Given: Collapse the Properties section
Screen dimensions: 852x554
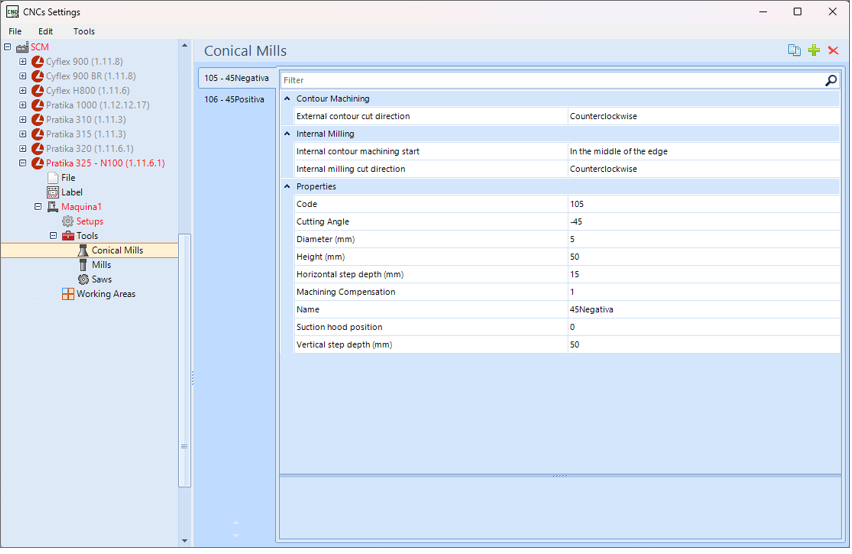Looking at the screenshot, I should coord(287,187).
